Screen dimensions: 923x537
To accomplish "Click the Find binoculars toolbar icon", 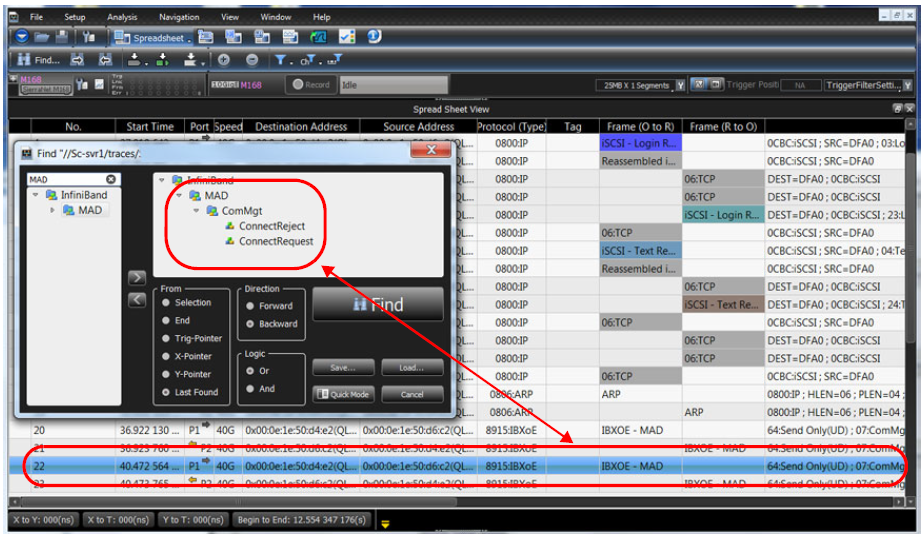I will coord(24,59).
